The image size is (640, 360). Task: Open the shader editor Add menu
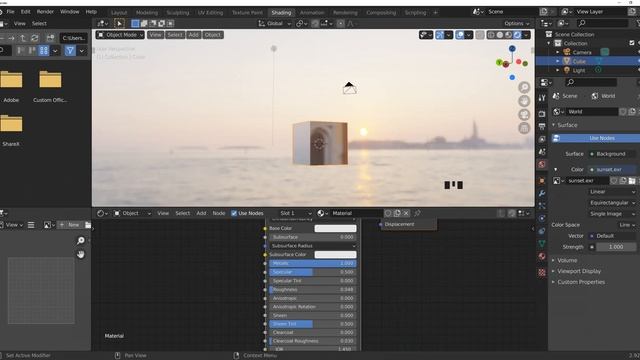[x=201, y=213]
